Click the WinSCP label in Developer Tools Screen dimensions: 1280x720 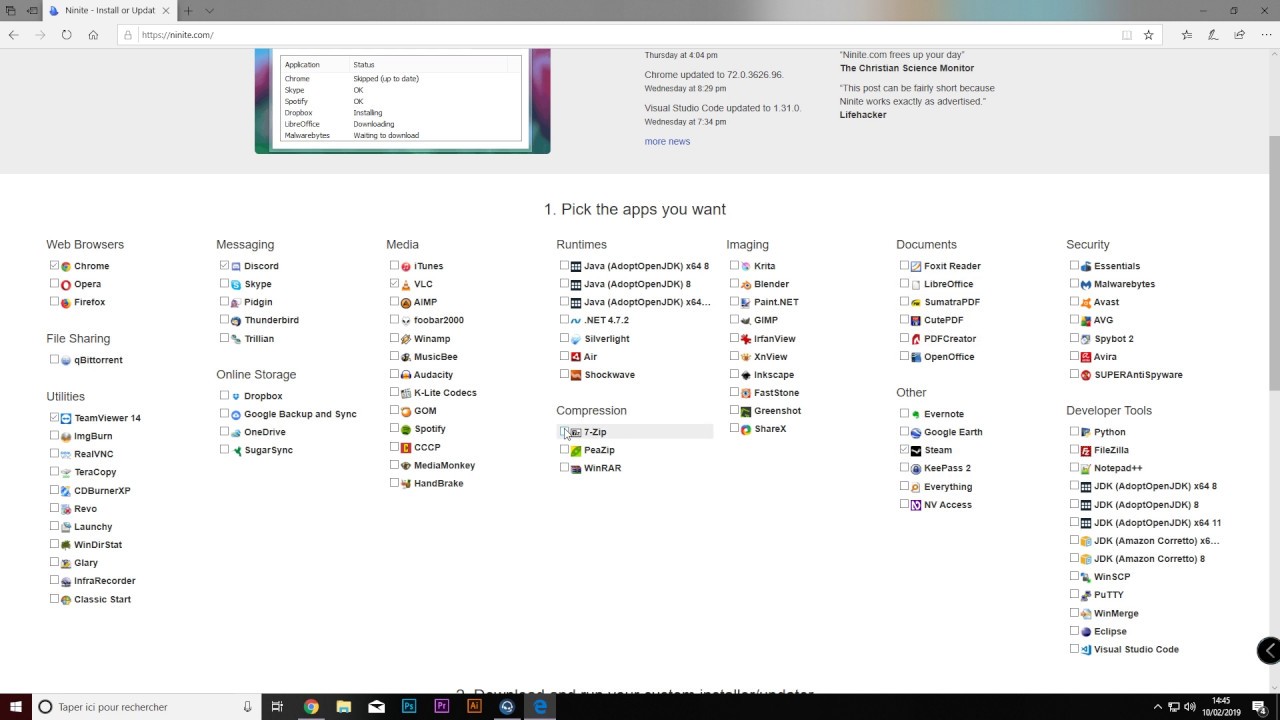point(1112,577)
